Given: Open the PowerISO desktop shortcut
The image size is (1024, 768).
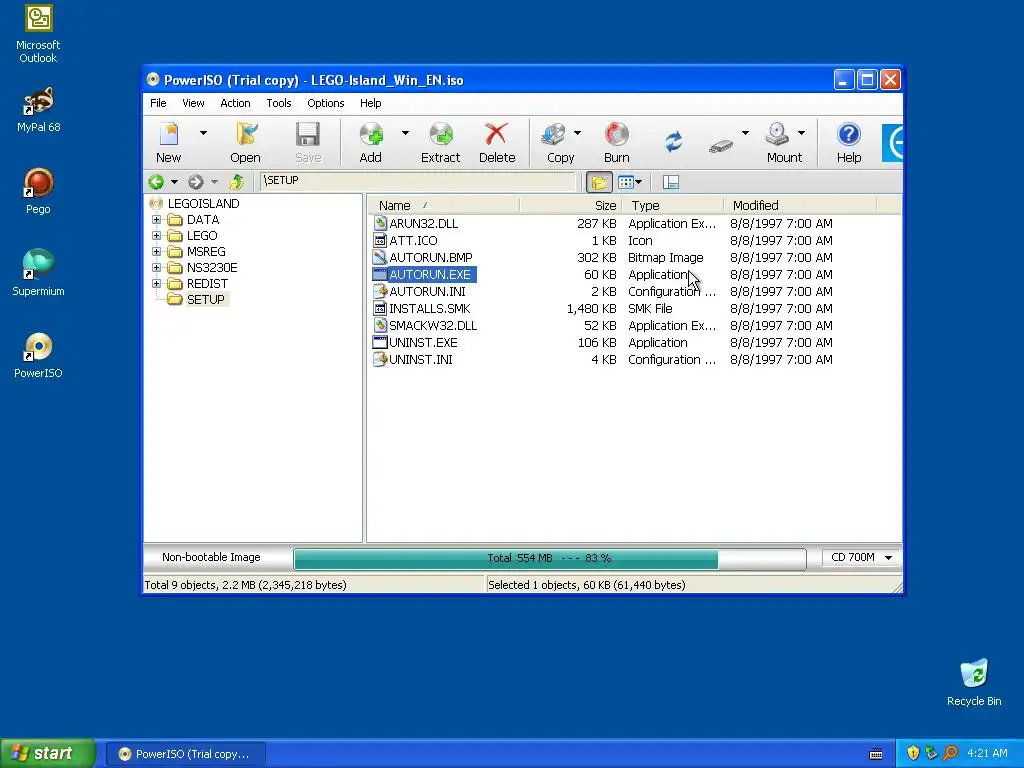Looking at the screenshot, I should pos(38,356).
